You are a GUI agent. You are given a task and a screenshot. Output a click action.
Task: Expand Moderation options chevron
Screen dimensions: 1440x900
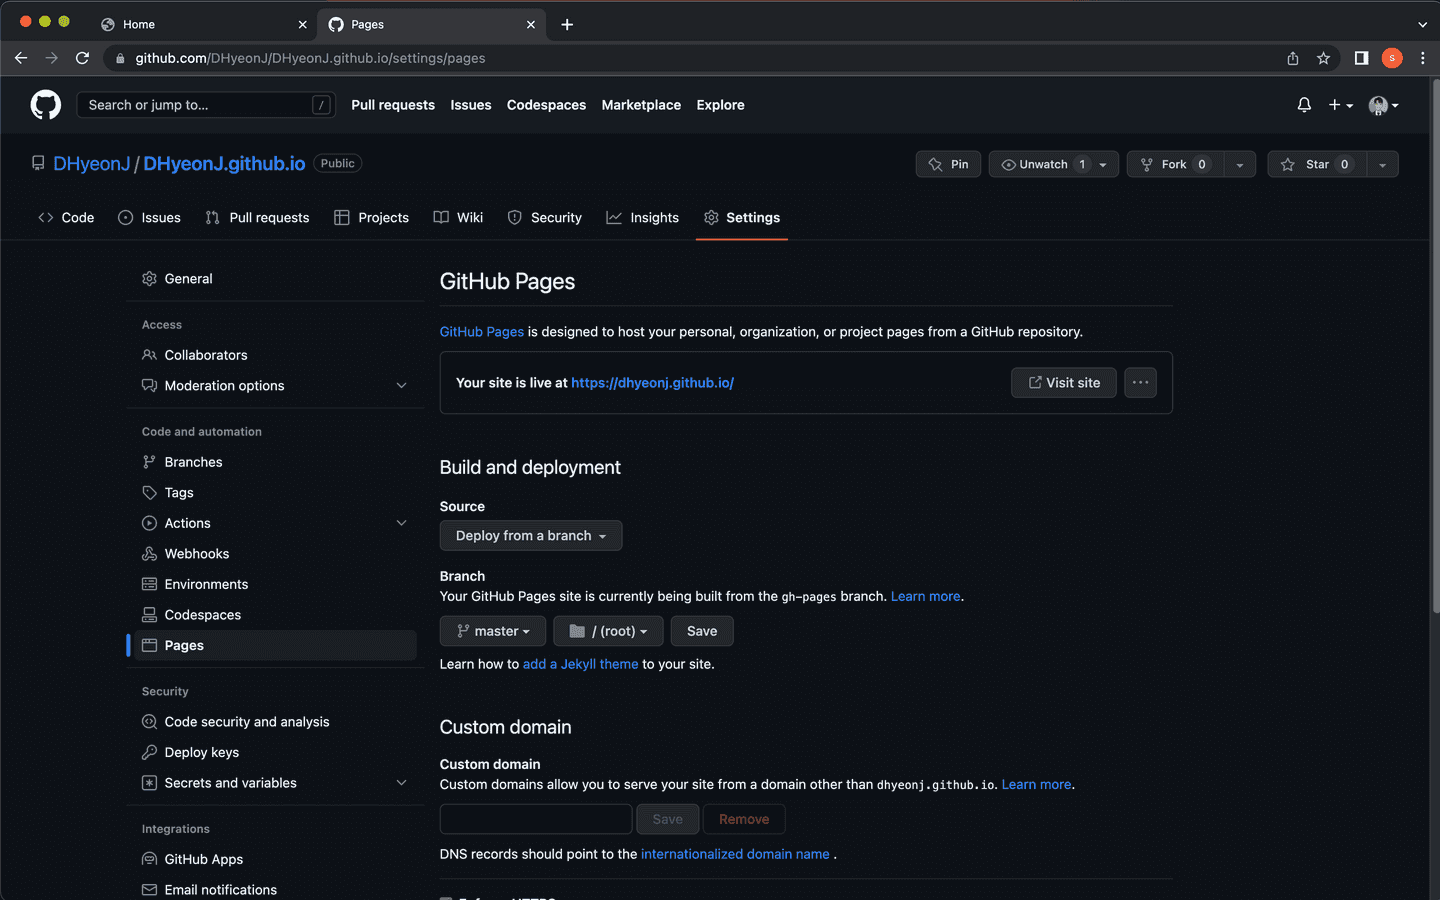(x=401, y=386)
